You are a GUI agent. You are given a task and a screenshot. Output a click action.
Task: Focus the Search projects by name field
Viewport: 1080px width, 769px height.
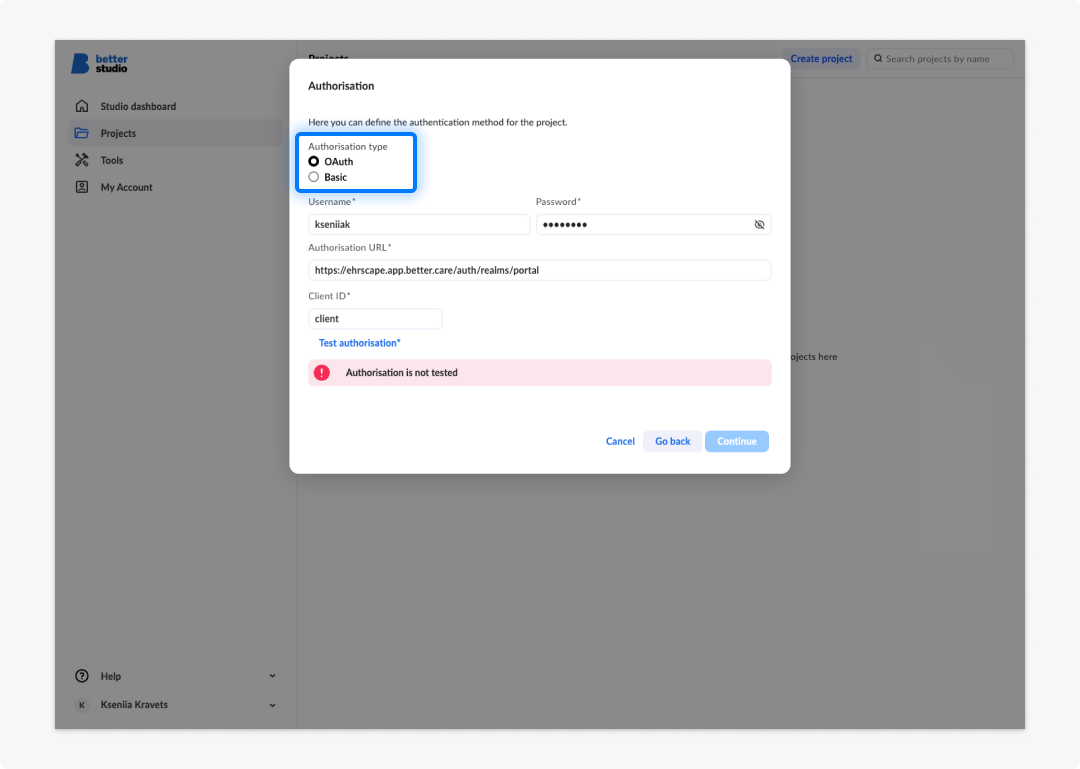click(x=939, y=59)
